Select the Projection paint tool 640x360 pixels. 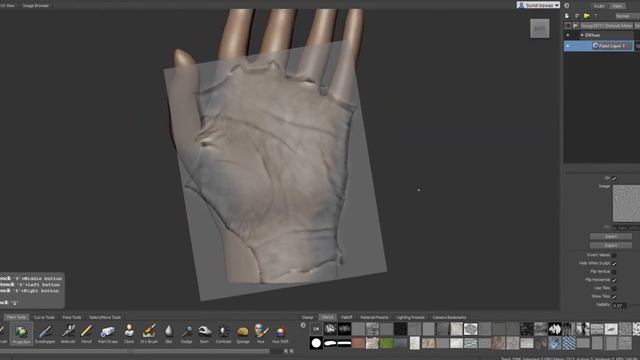pos(21,333)
